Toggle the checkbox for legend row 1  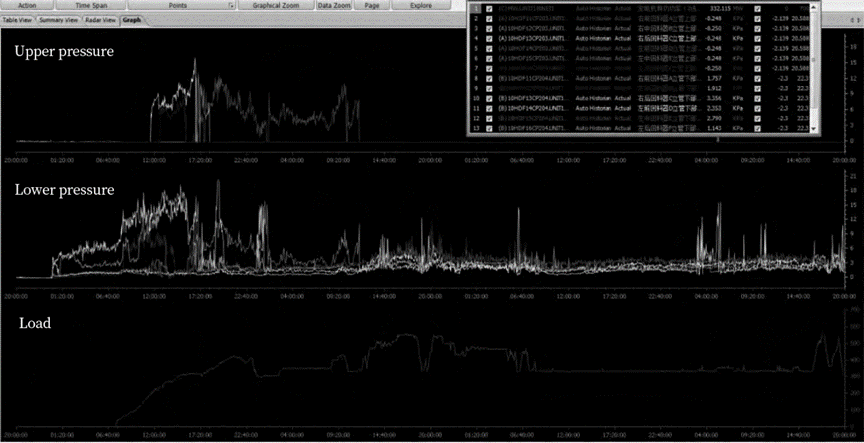[x=489, y=9]
